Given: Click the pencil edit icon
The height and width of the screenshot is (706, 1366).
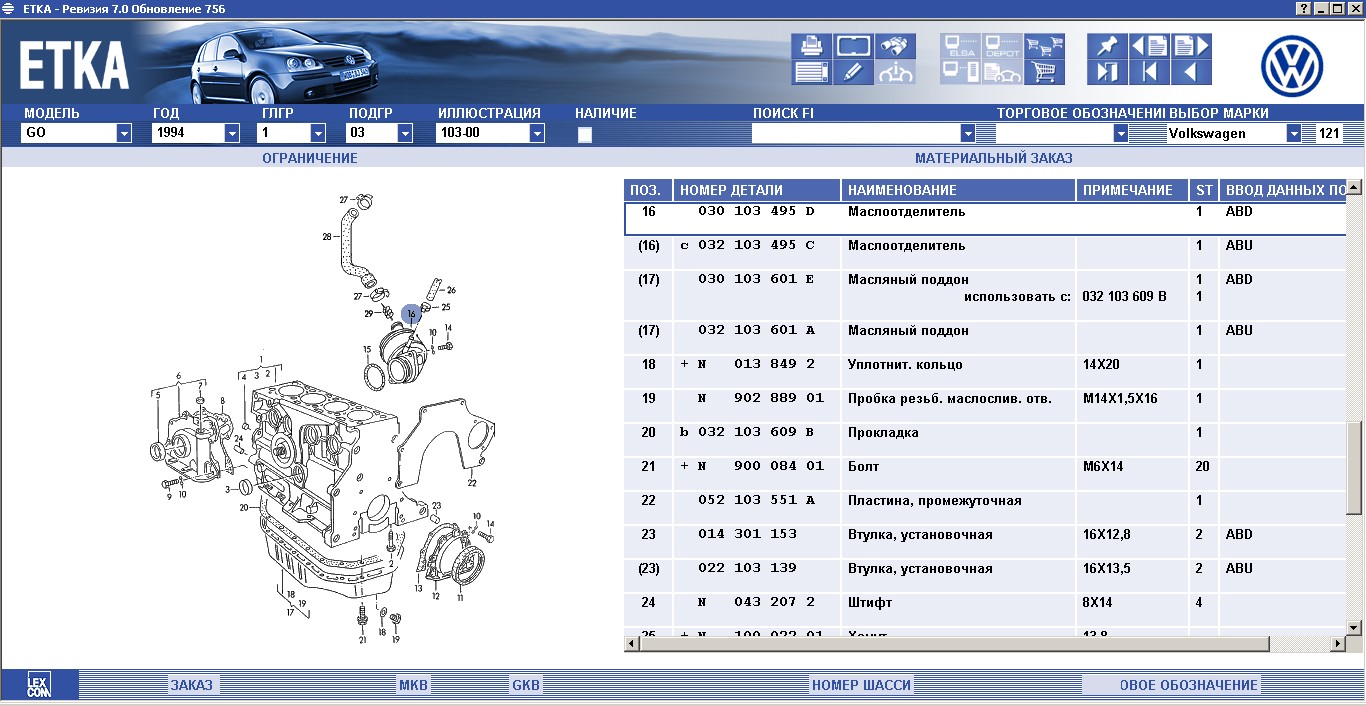Looking at the screenshot, I should tap(853, 72).
